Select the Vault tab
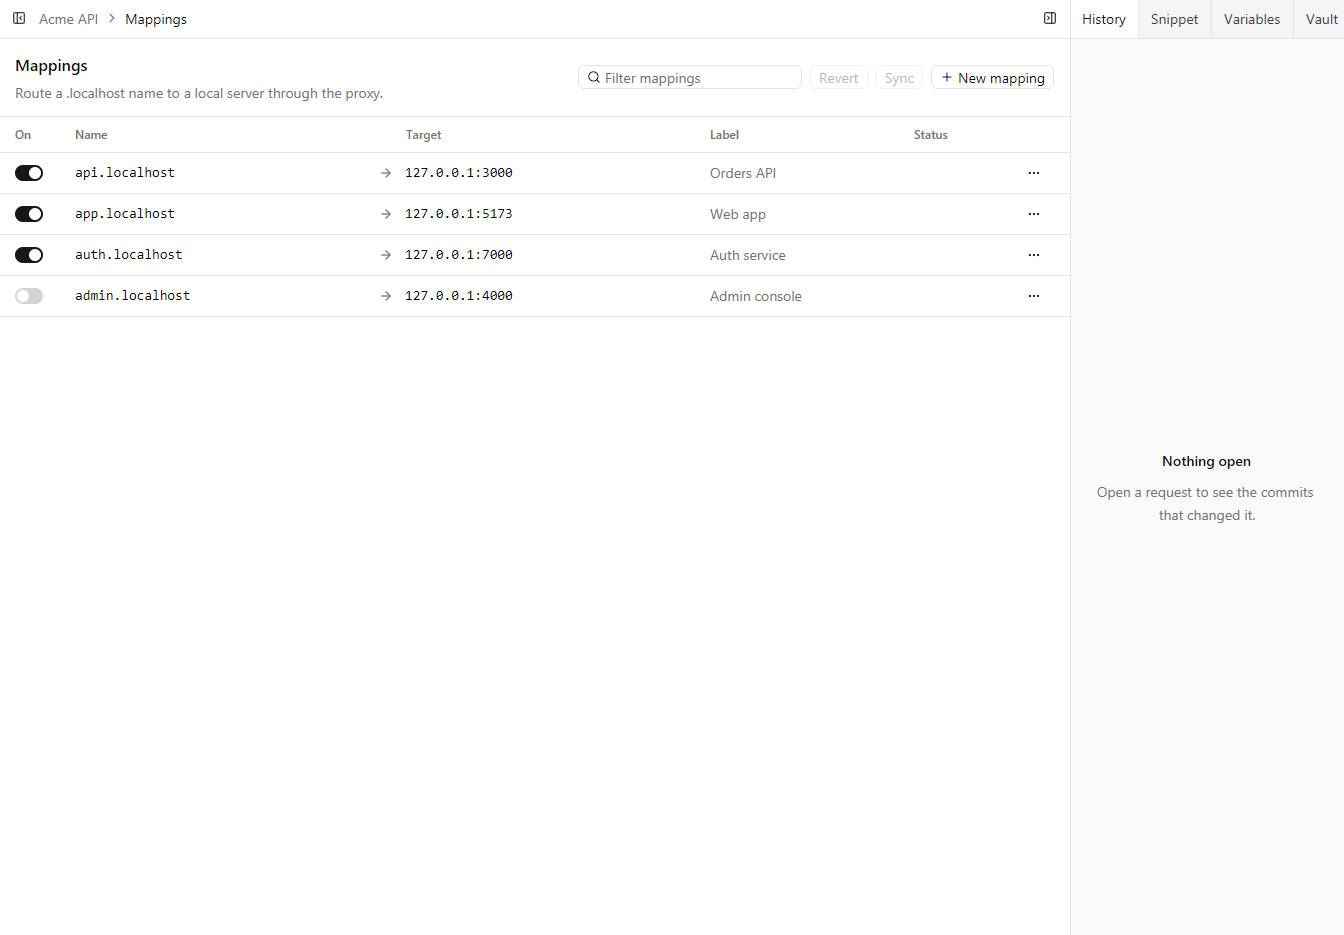 click(x=1321, y=19)
